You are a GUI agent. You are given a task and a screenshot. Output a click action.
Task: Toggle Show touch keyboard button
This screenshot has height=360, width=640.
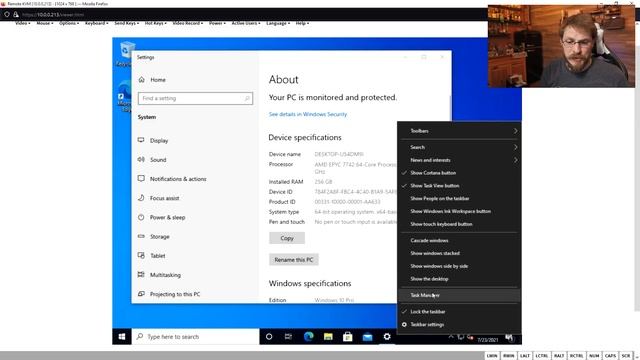(x=459, y=224)
